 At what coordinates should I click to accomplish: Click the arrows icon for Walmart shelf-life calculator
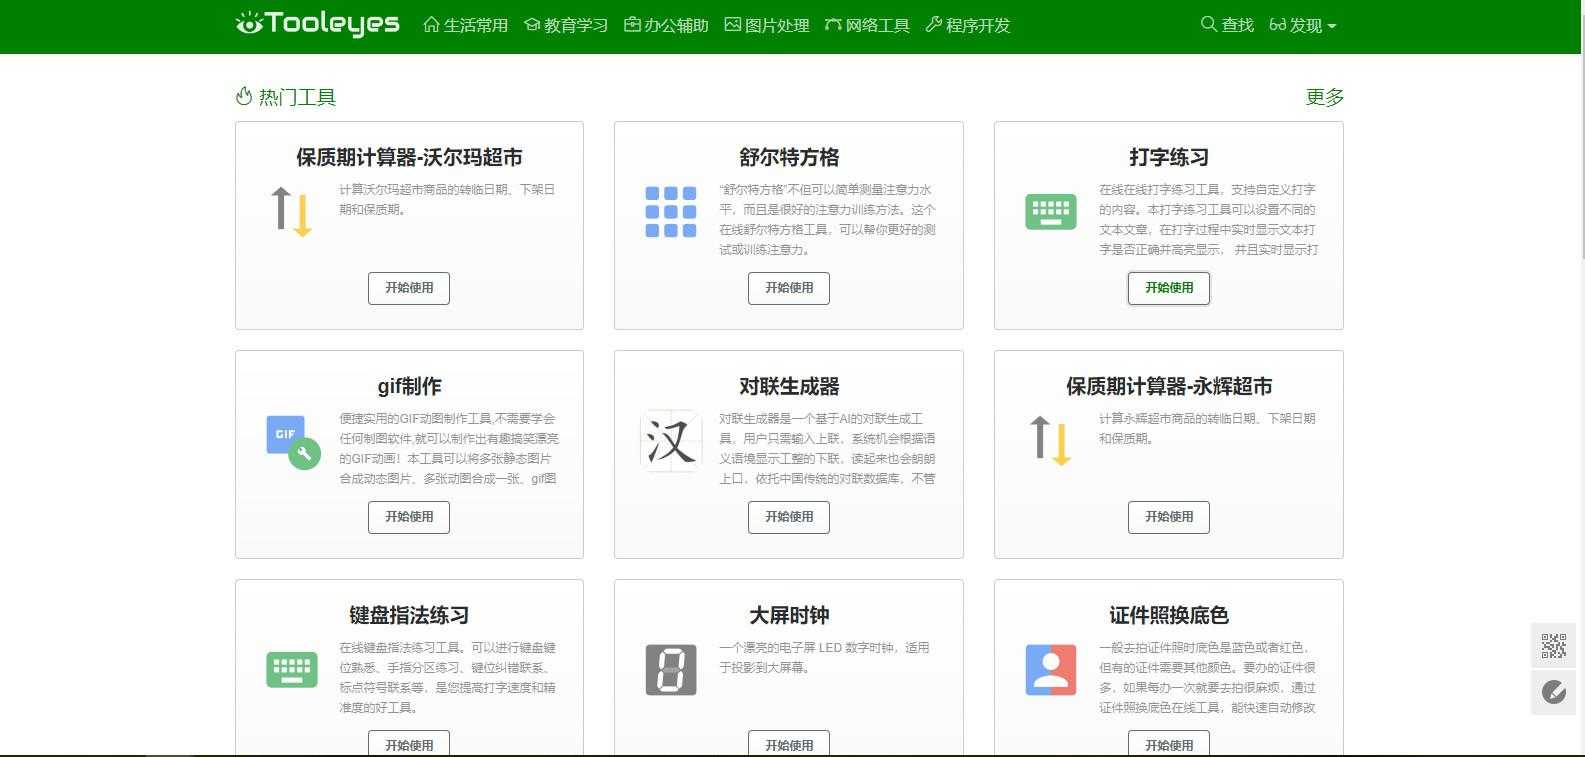[292, 211]
